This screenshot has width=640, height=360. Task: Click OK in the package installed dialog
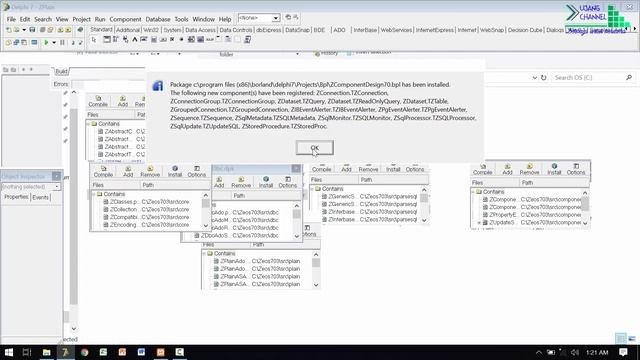tap(314, 148)
